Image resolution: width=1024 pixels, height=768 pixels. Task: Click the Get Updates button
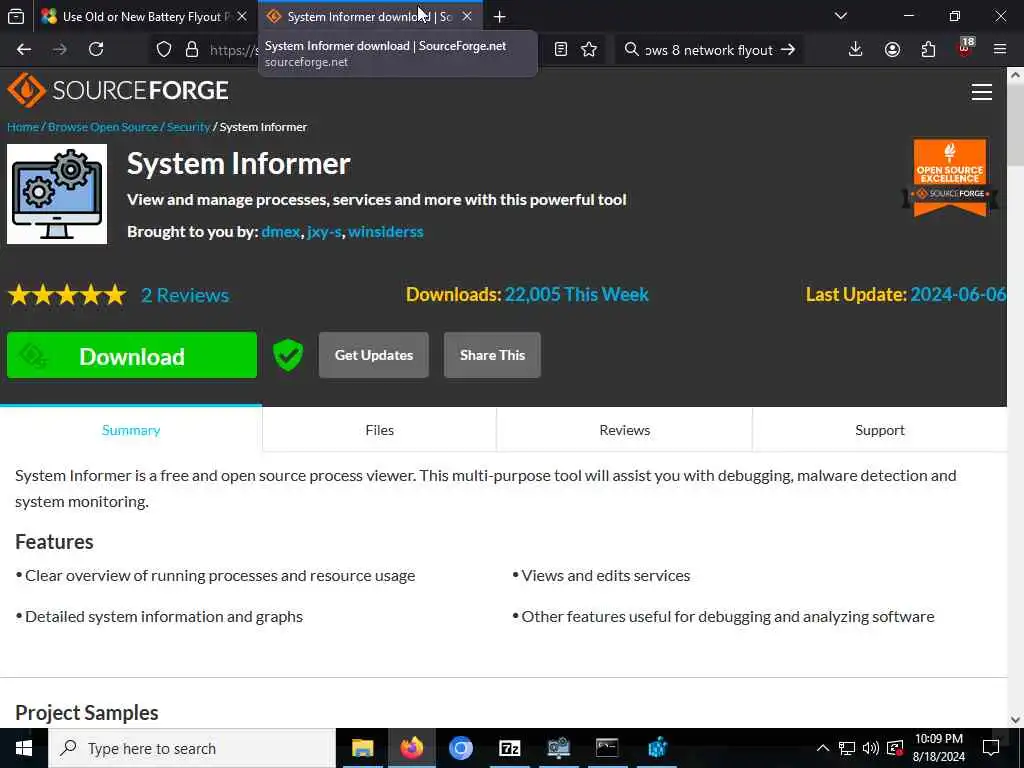point(374,355)
